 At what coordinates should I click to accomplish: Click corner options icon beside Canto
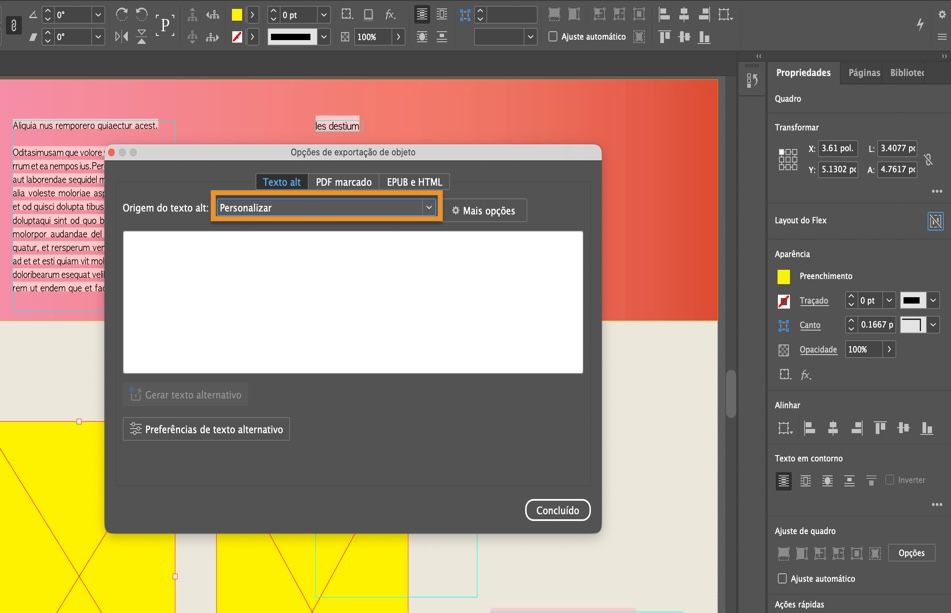coord(784,326)
